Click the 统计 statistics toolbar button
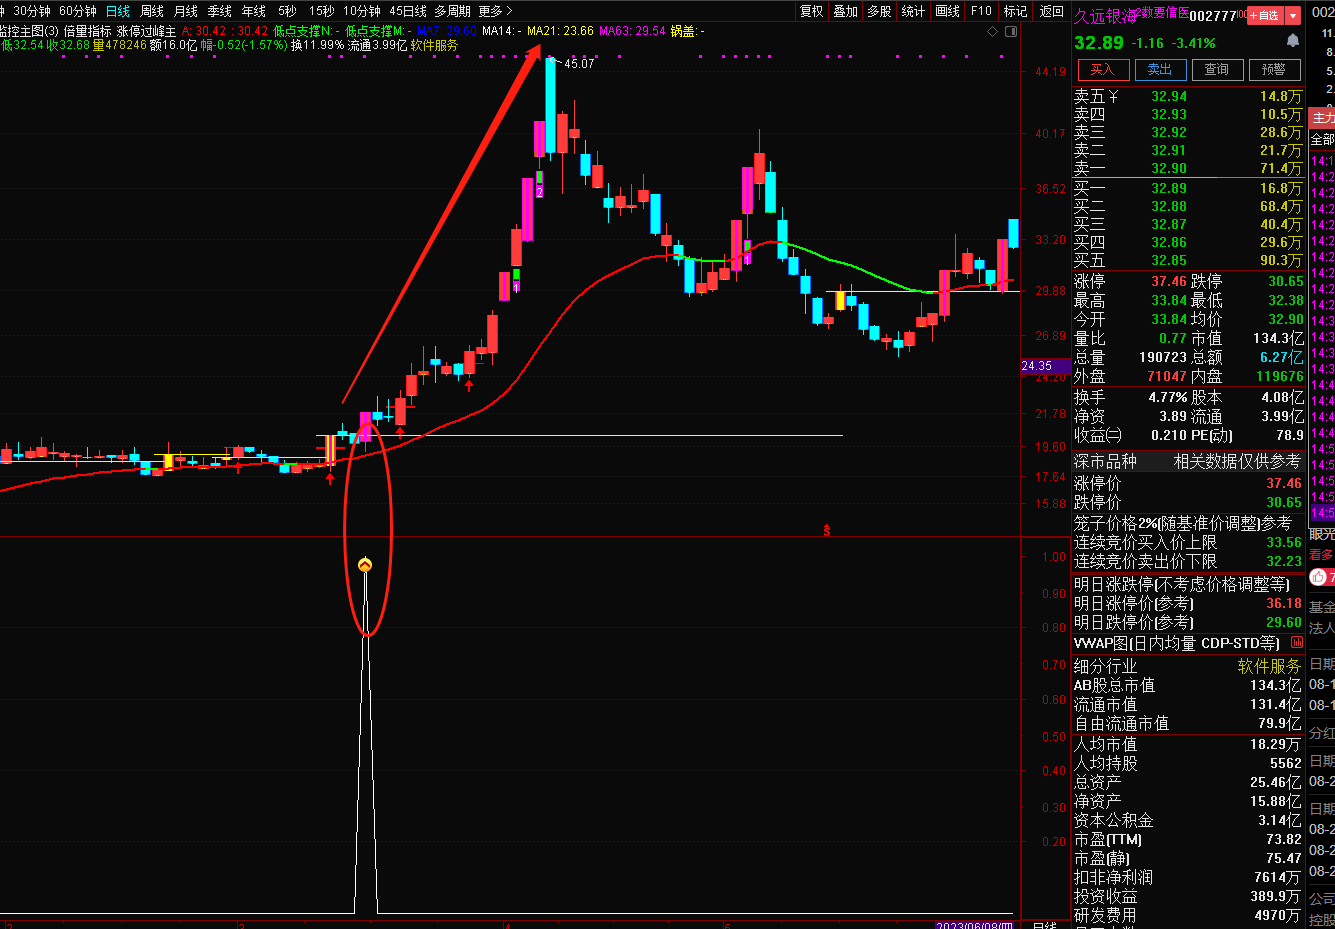Image resolution: width=1335 pixels, height=929 pixels. coord(913,11)
